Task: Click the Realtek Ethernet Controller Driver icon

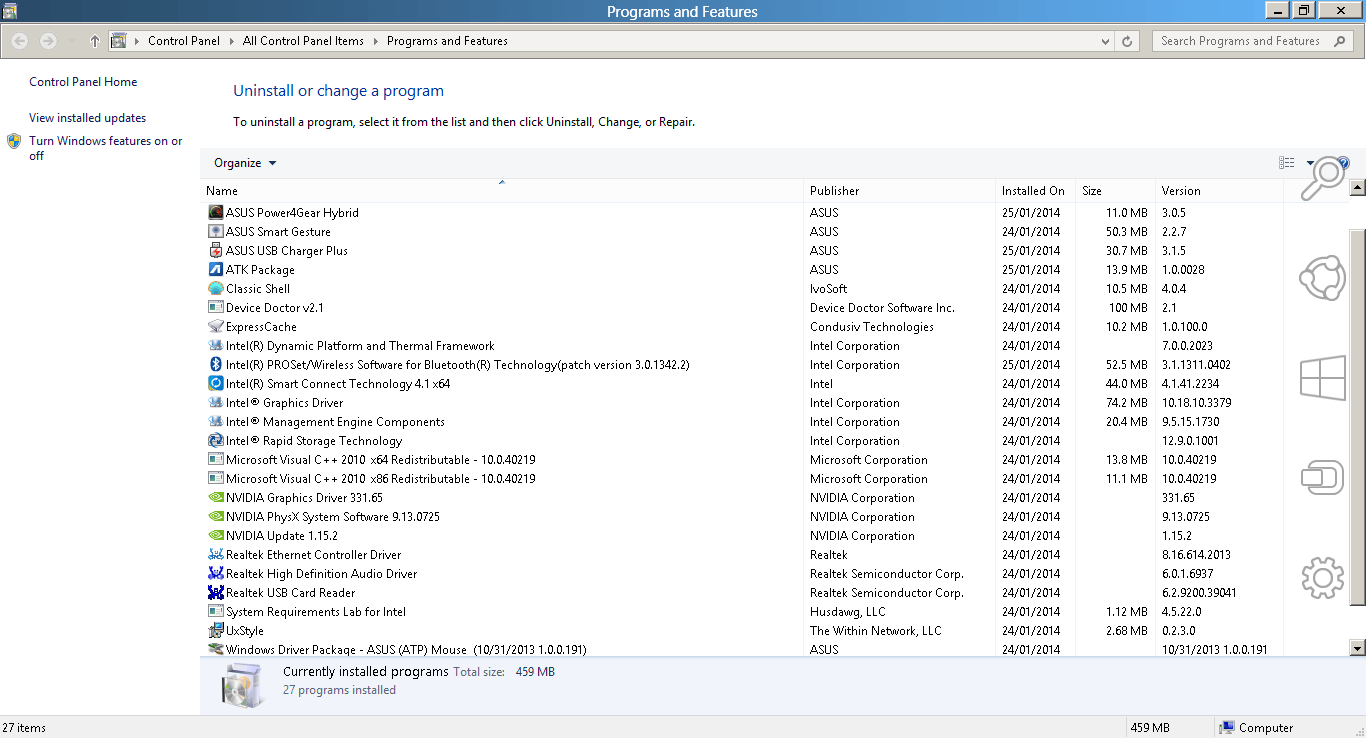Action: (215, 555)
